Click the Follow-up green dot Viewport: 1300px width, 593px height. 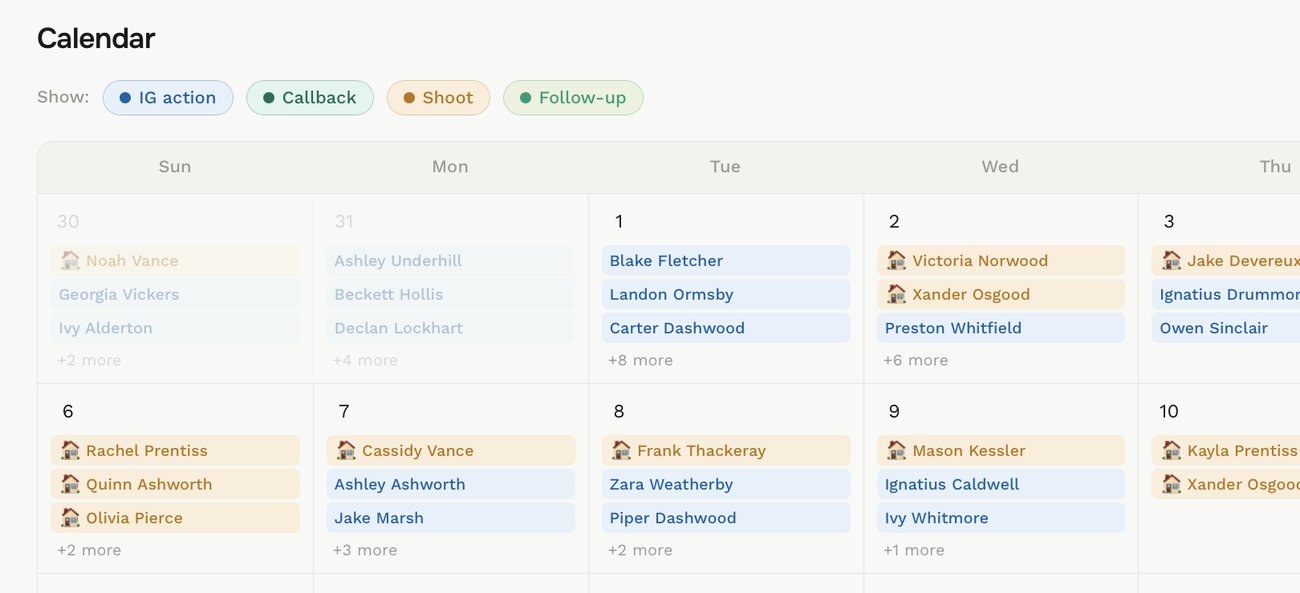click(525, 98)
